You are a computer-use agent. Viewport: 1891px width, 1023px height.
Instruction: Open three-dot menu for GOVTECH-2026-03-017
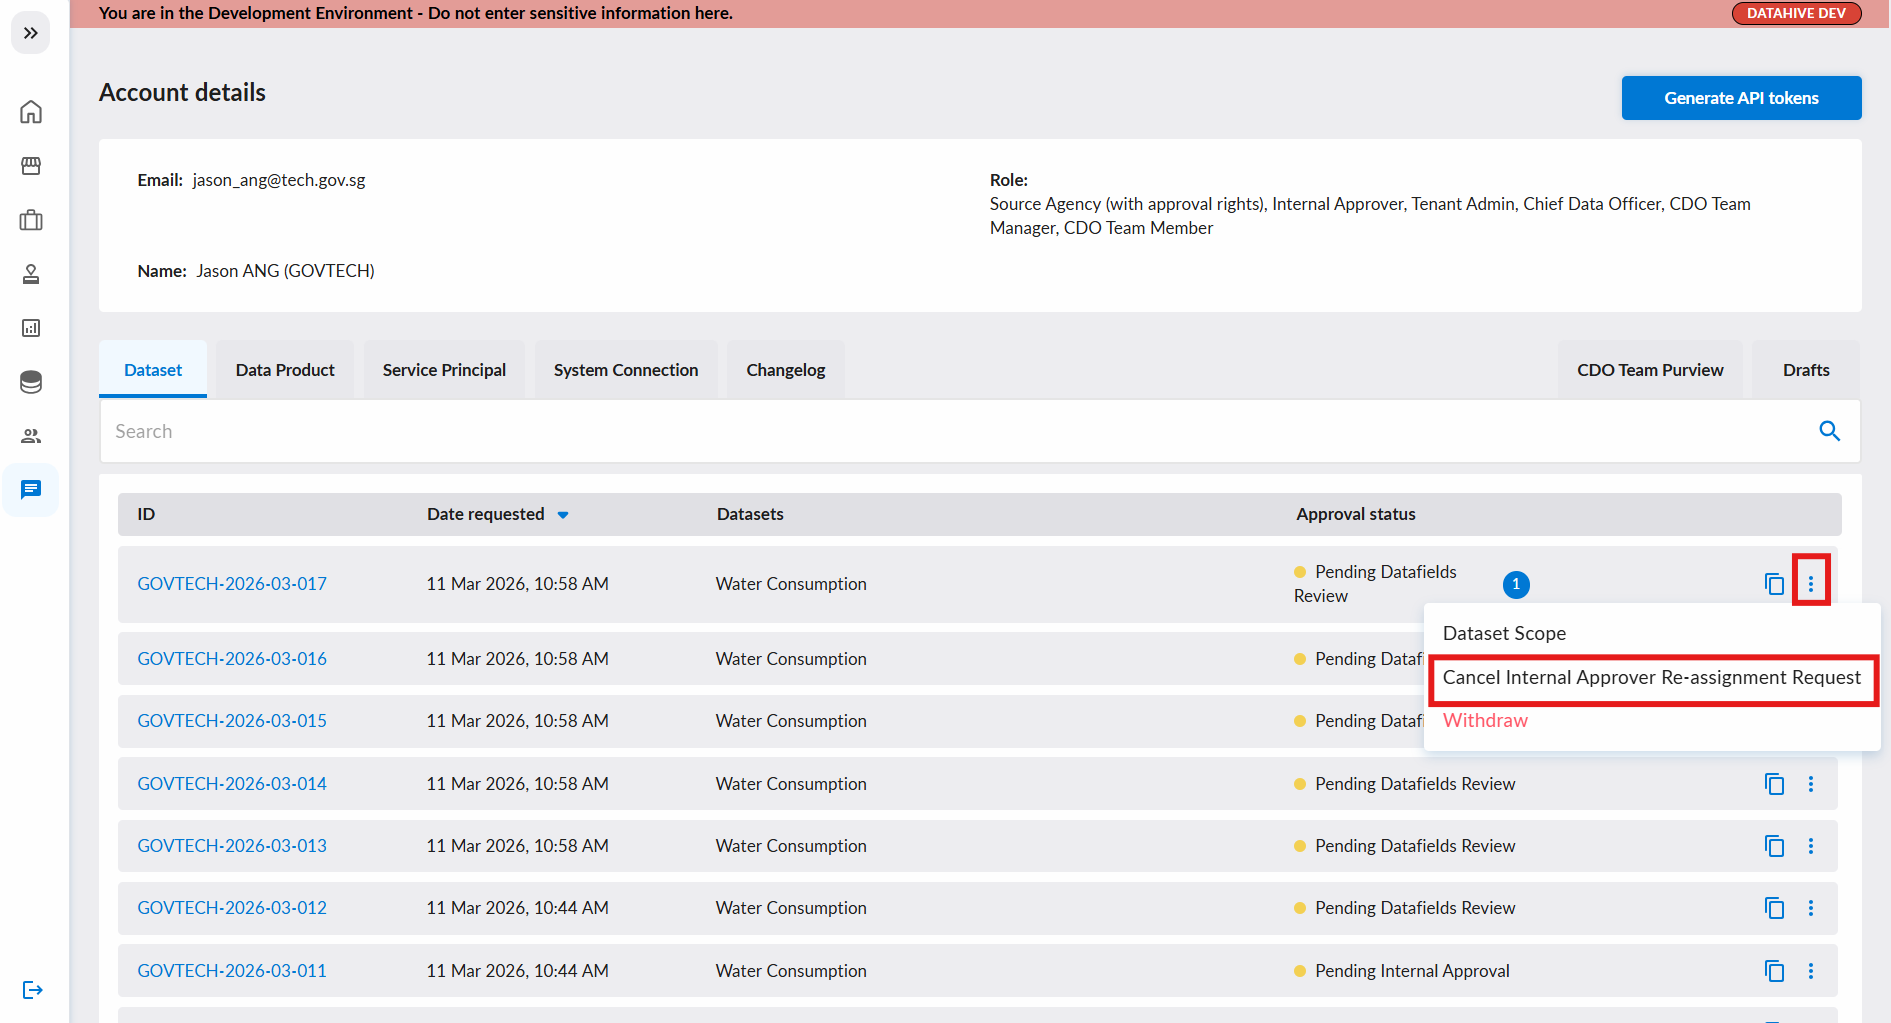coord(1810,584)
